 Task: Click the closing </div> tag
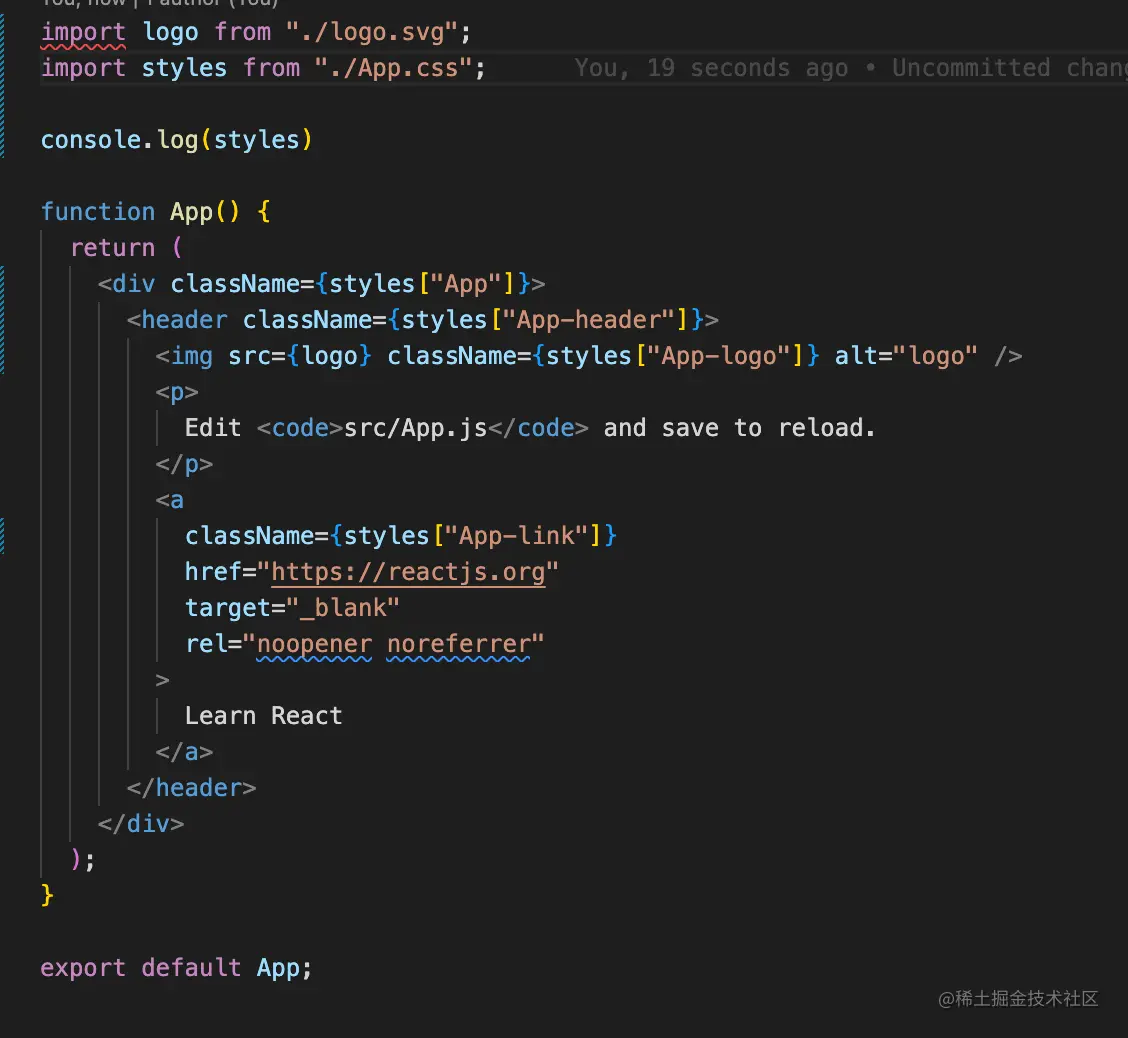(x=141, y=824)
